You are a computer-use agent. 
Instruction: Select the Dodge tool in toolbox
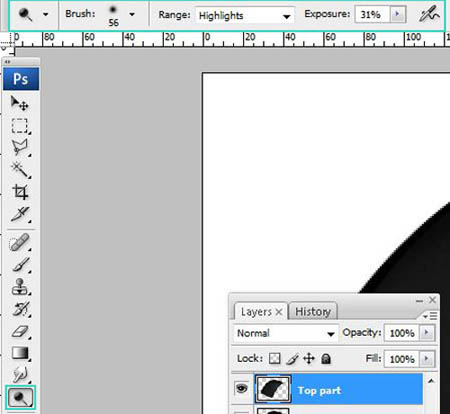click(x=20, y=397)
